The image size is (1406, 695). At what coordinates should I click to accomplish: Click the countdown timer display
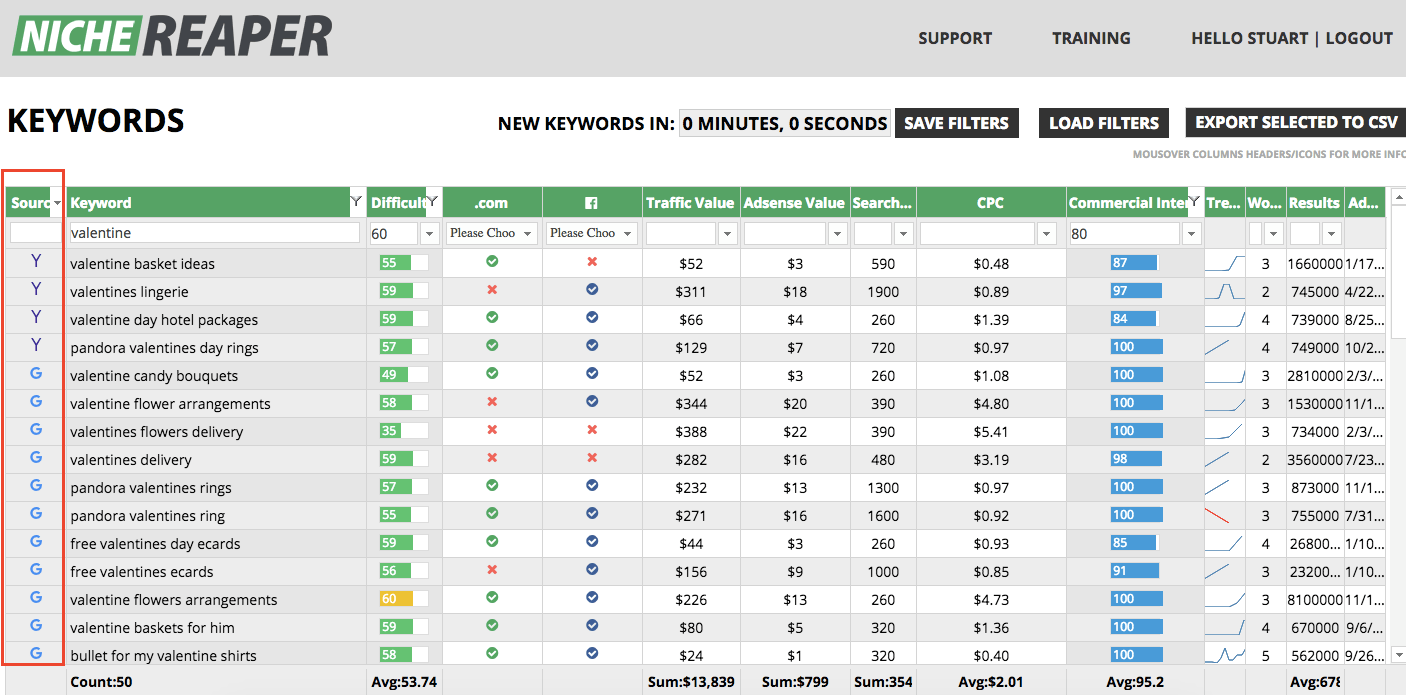[x=785, y=123]
